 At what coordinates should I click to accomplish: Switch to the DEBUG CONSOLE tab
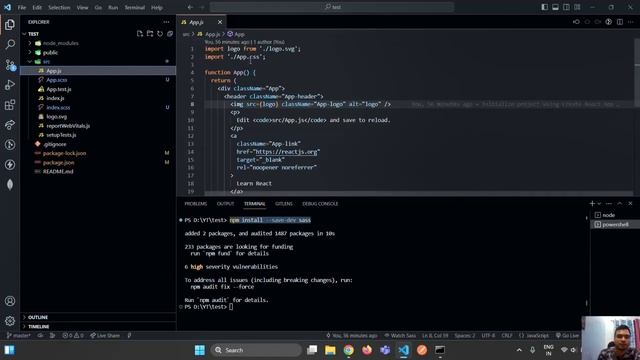tap(320, 204)
